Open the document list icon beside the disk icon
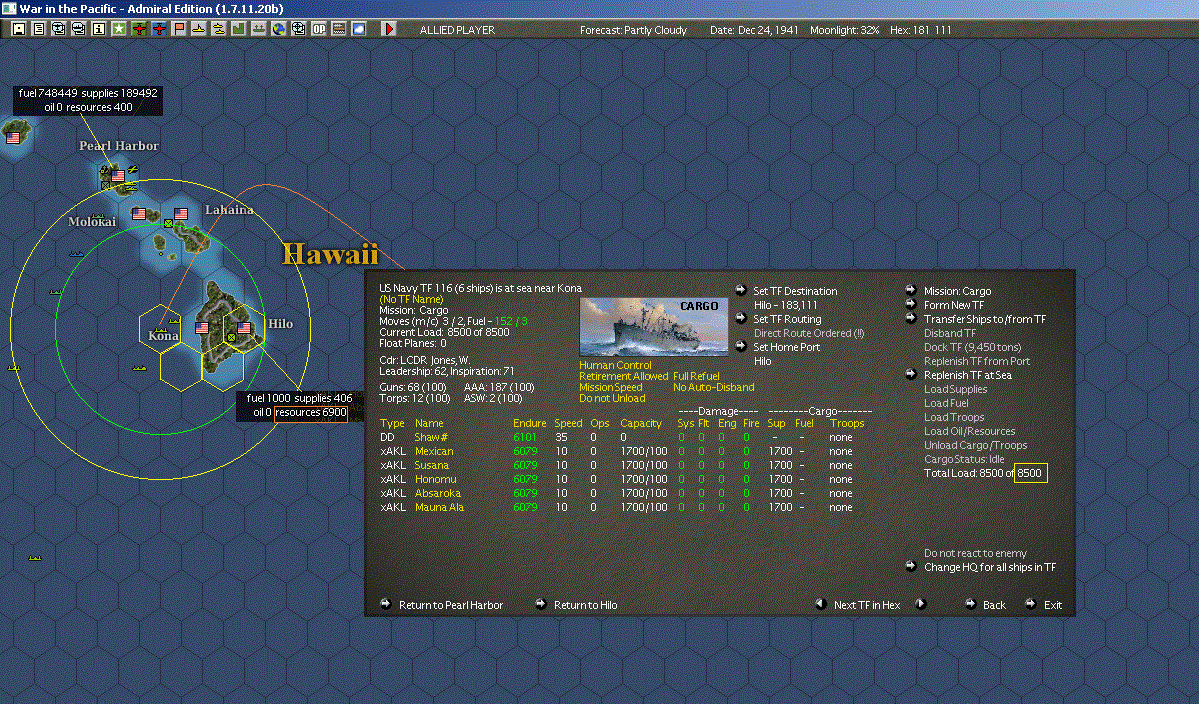Viewport: 1199px width, 704px height. [39, 29]
